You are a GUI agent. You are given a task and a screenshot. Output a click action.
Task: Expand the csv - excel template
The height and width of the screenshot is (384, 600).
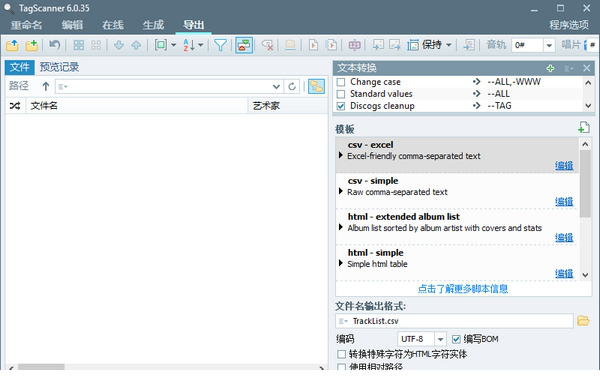pos(341,155)
